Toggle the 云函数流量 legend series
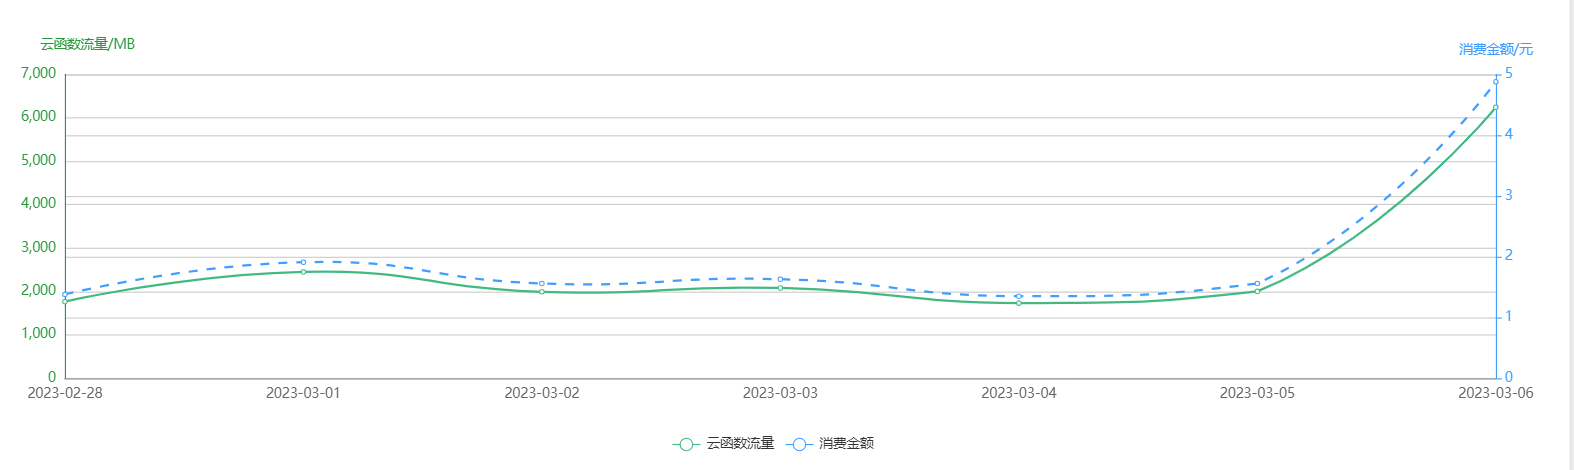Viewport: 1574px width, 470px height. [x=723, y=444]
